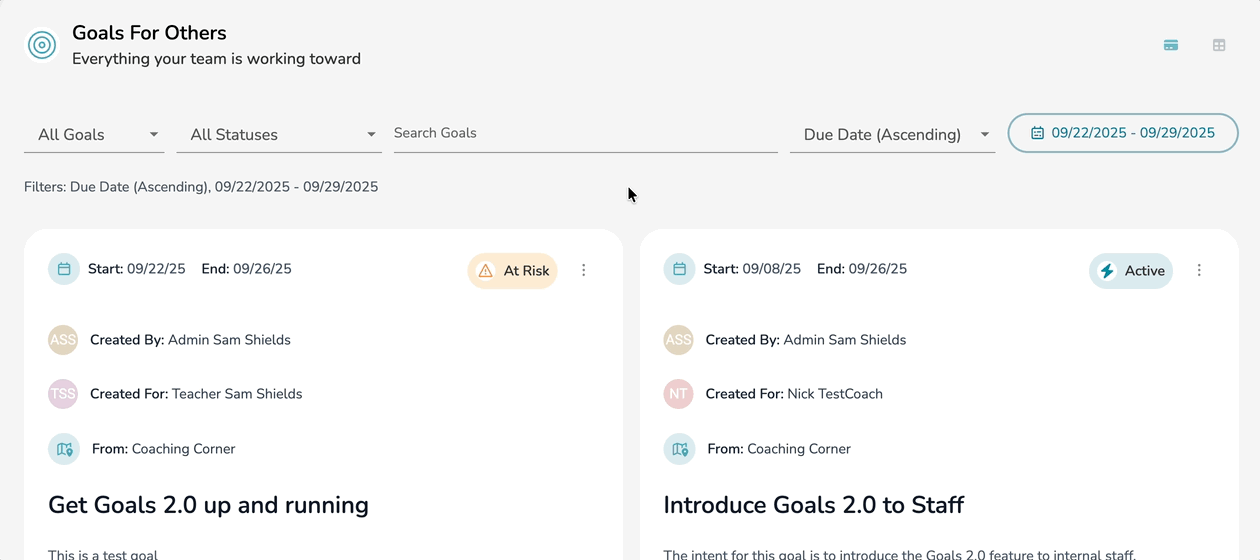Click the ASS avatar on first card
This screenshot has width=1260, height=560.
[63, 340]
